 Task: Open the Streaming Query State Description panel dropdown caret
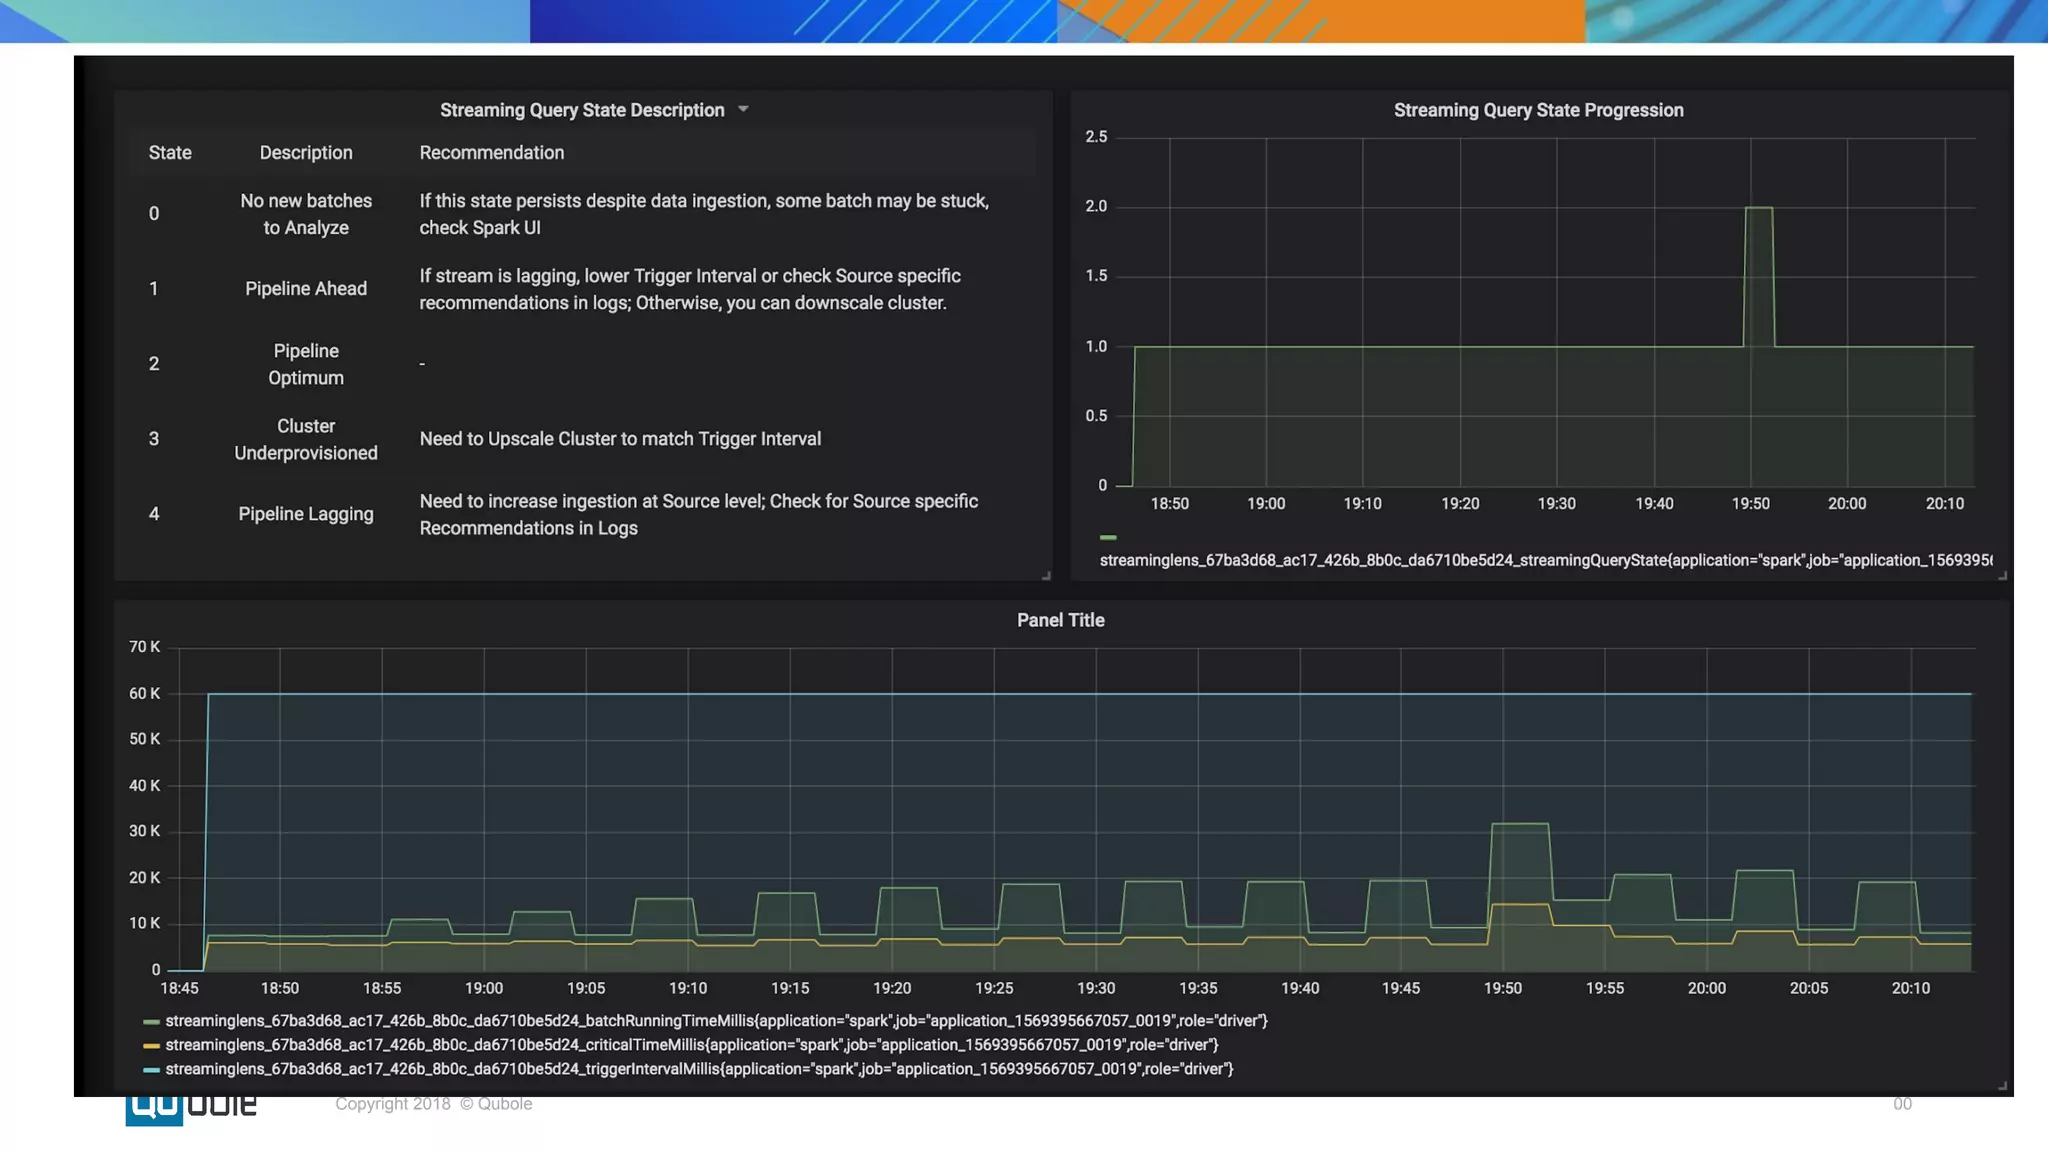[x=743, y=109]
